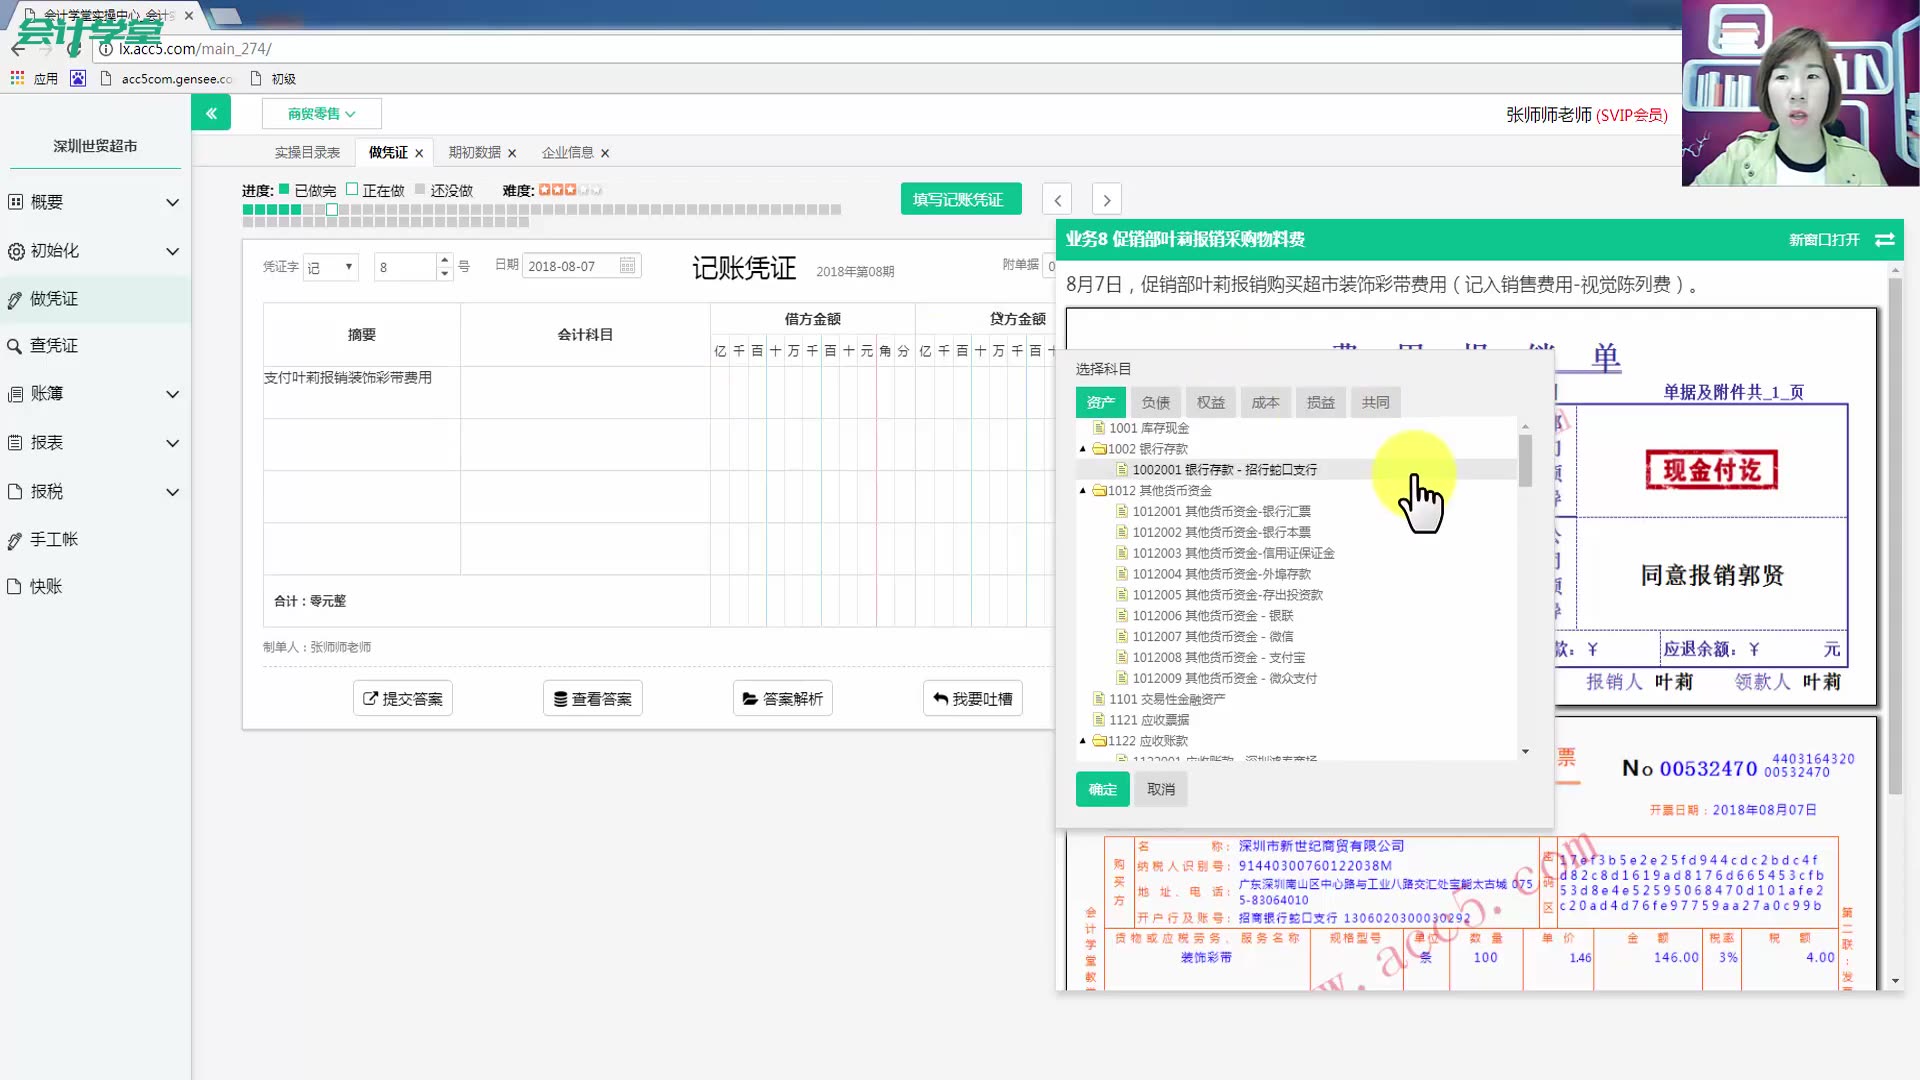Toggle the 还没做 progress legend checkbox

point(421,188)
